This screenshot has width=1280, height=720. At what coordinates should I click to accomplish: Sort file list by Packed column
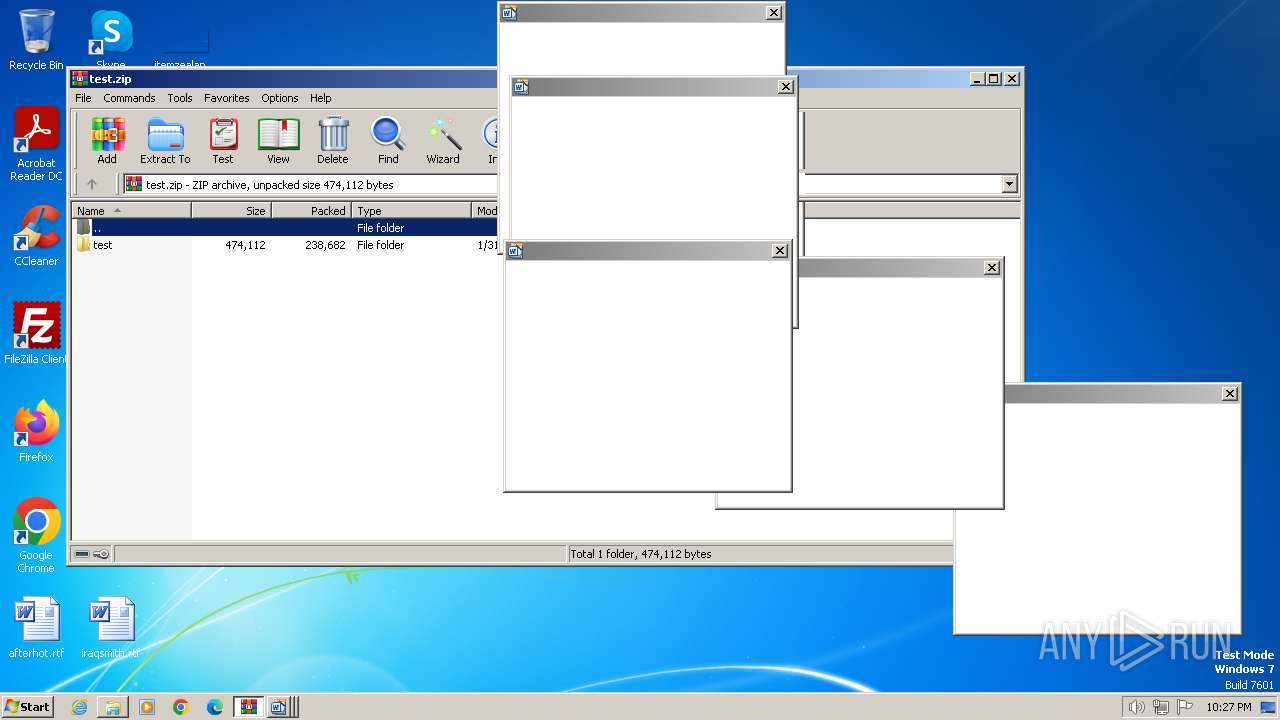click(311, 210)
